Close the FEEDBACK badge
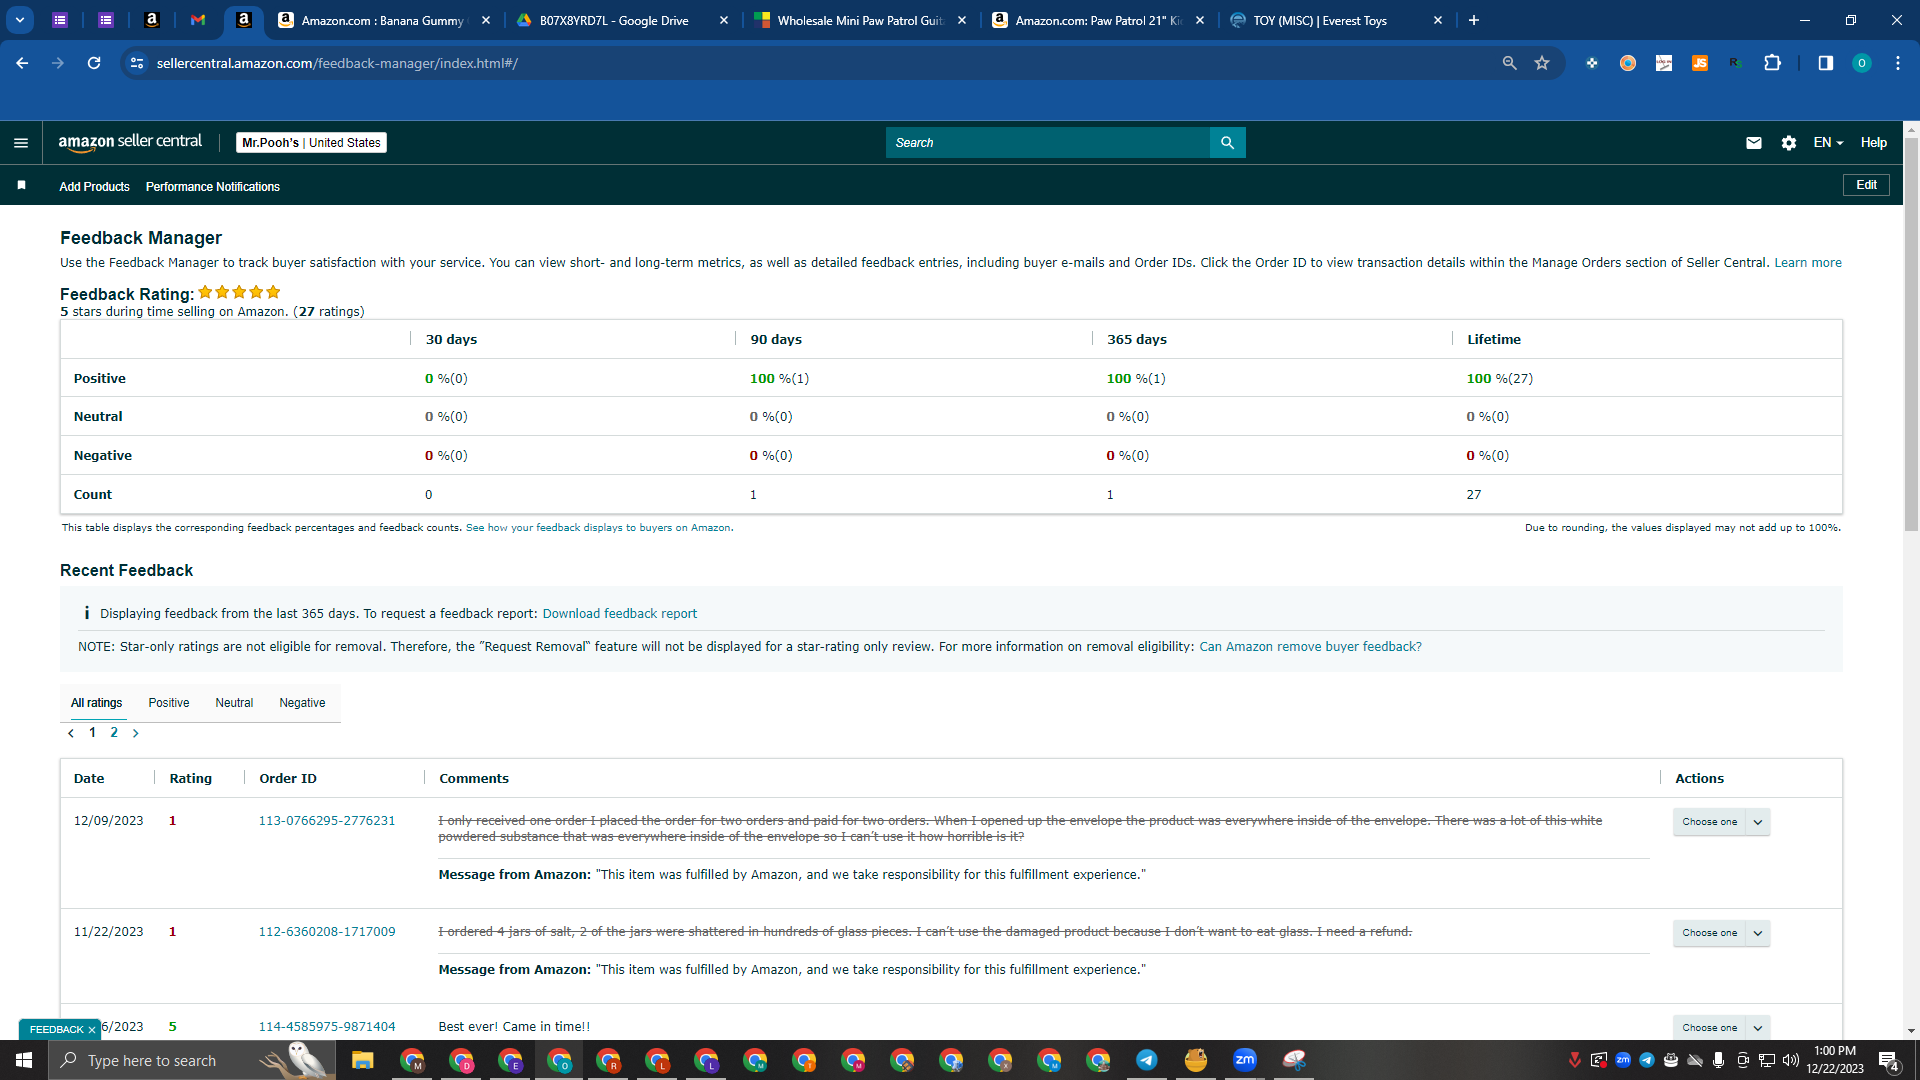Viewport: 1920px width, 1080px height. pos(91,1030)
